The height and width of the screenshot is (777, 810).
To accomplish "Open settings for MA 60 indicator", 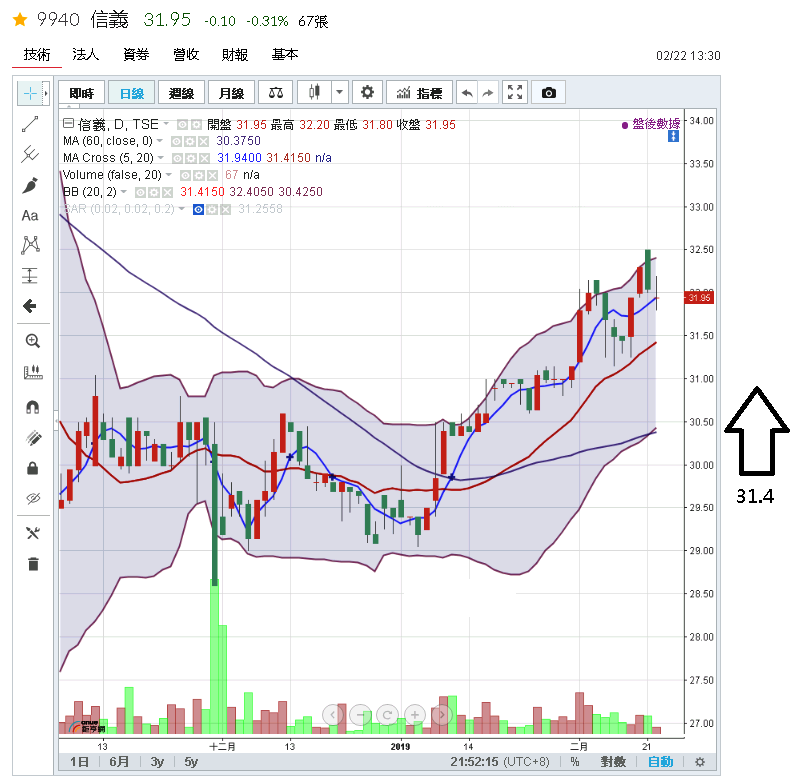I will (x=190, y=141).
